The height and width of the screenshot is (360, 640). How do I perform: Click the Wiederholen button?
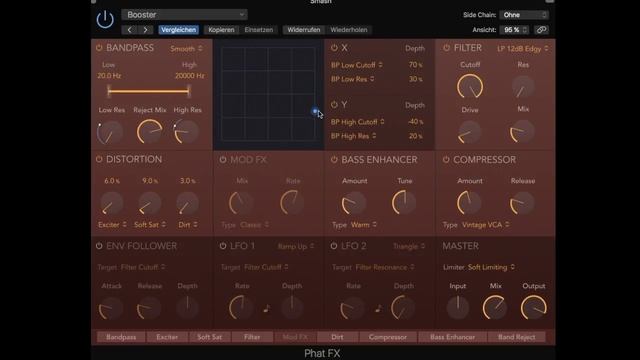click(349, 30)
